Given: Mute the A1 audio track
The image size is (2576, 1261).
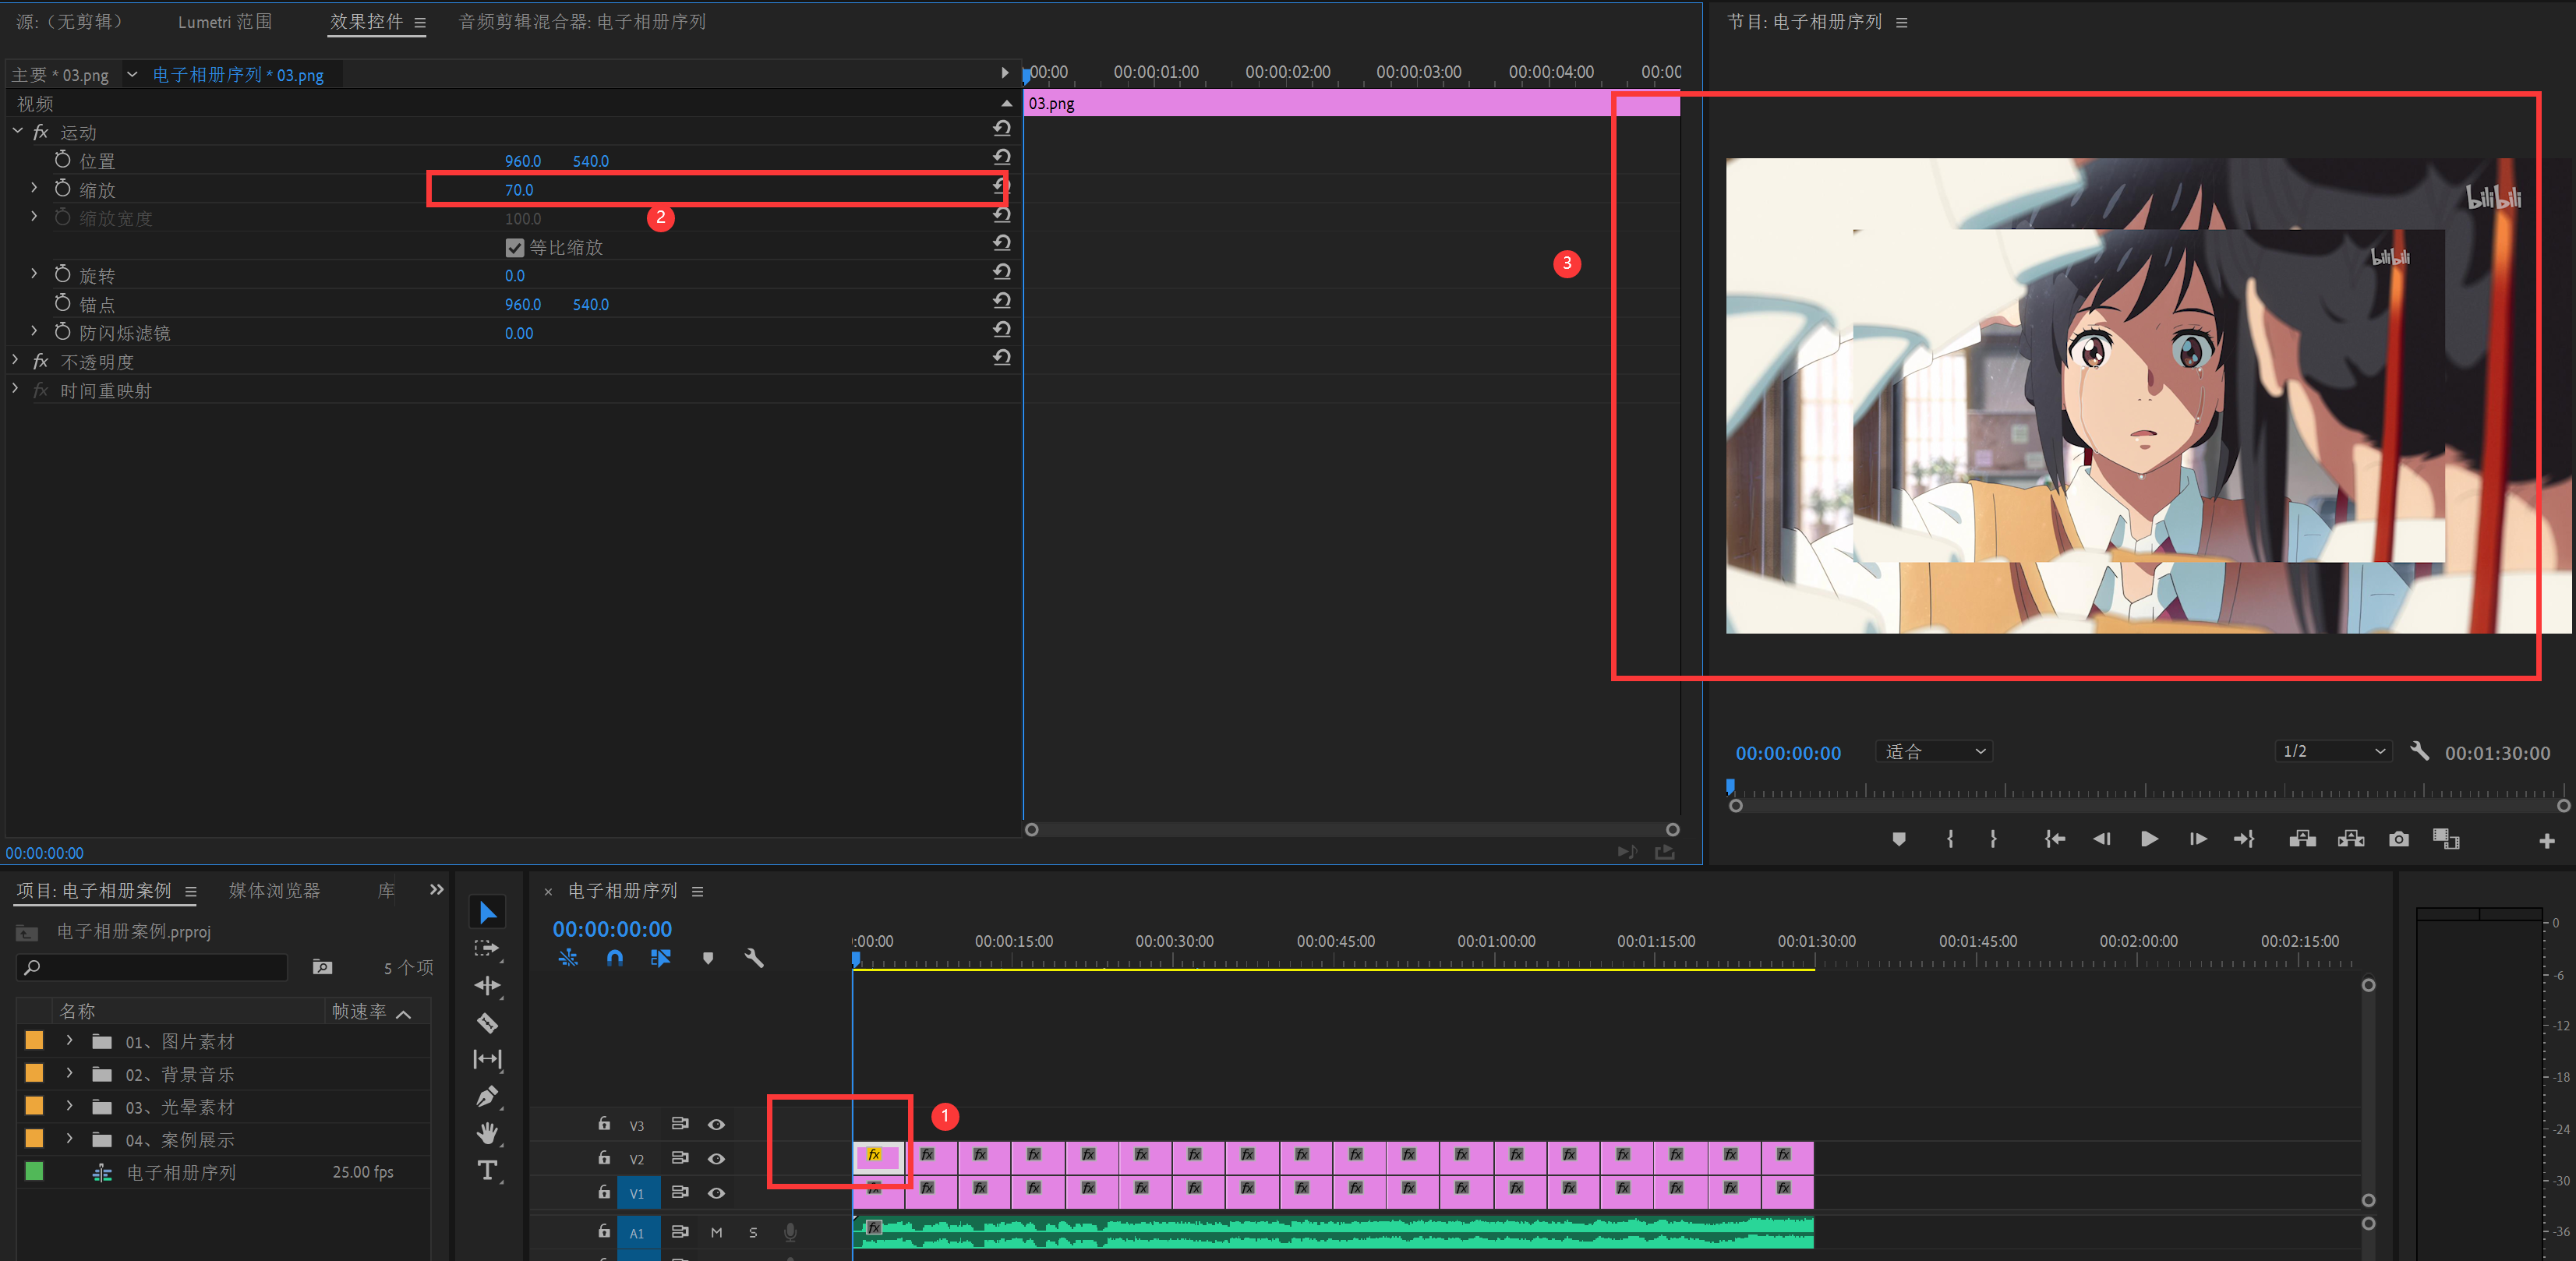Looking at the screenshot, I should 716,1232.
